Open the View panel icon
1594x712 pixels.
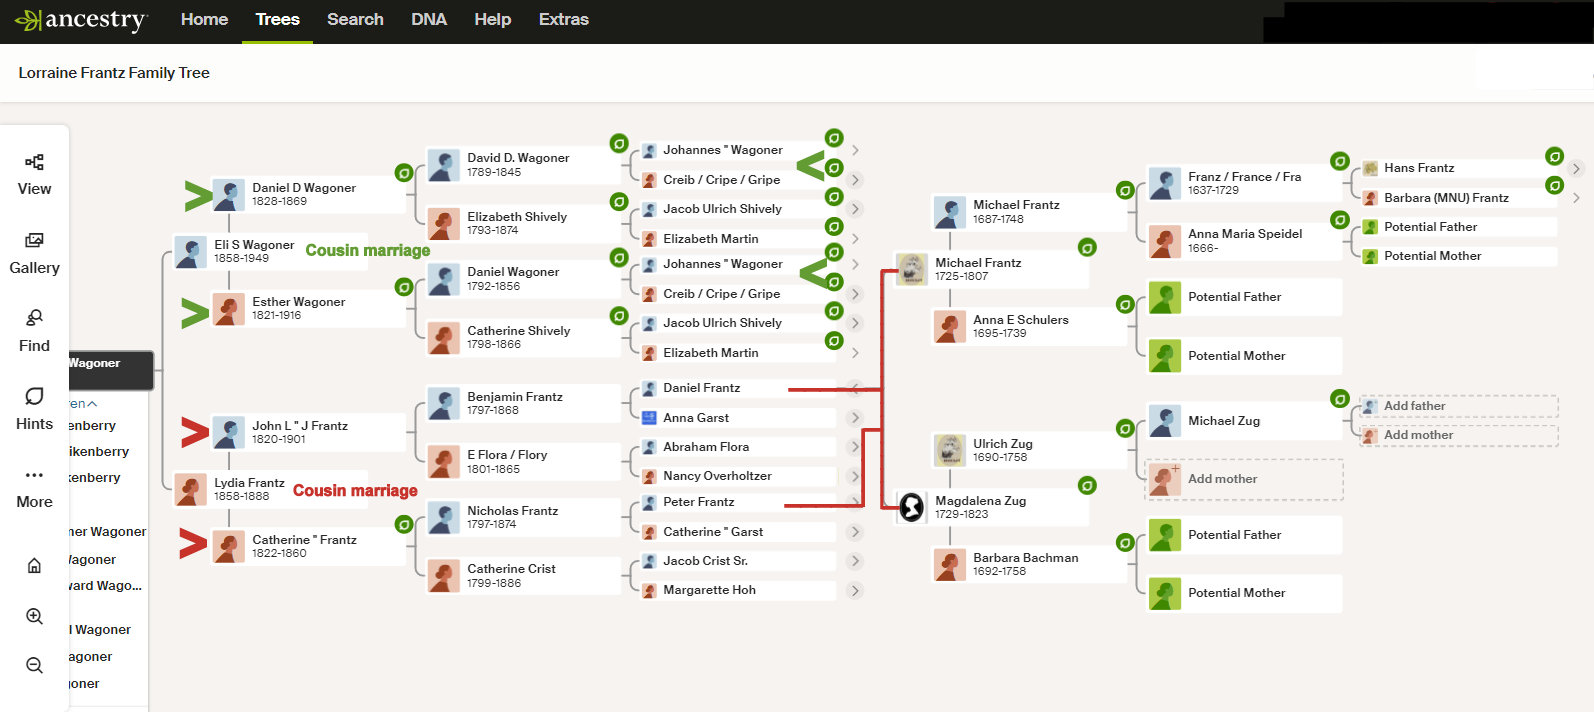[x=34, y=163]
